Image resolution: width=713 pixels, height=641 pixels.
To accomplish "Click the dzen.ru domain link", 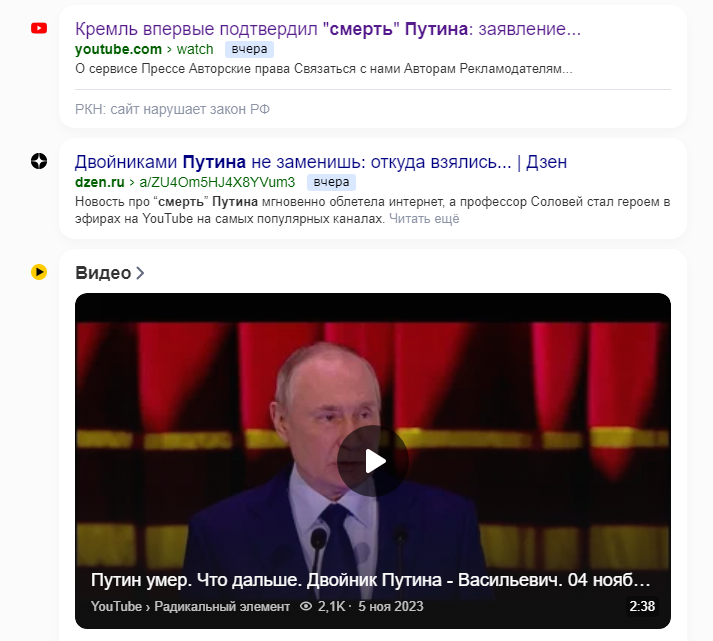I will pyautogui.click(x=100, y=182).
